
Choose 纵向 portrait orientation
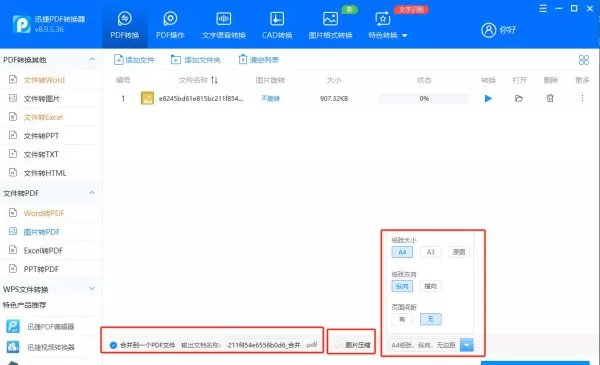[402, 286]
